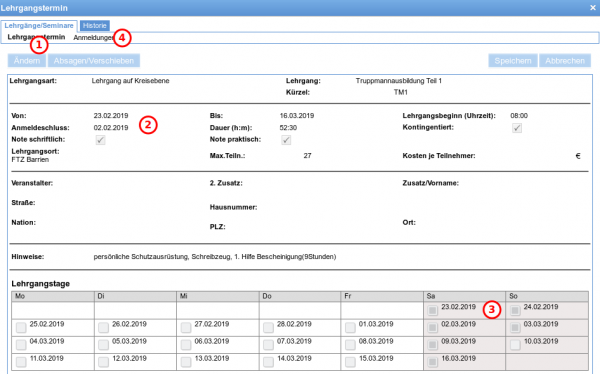Click the Mi column header
The image size is (600, 374).
pos(218,296)
